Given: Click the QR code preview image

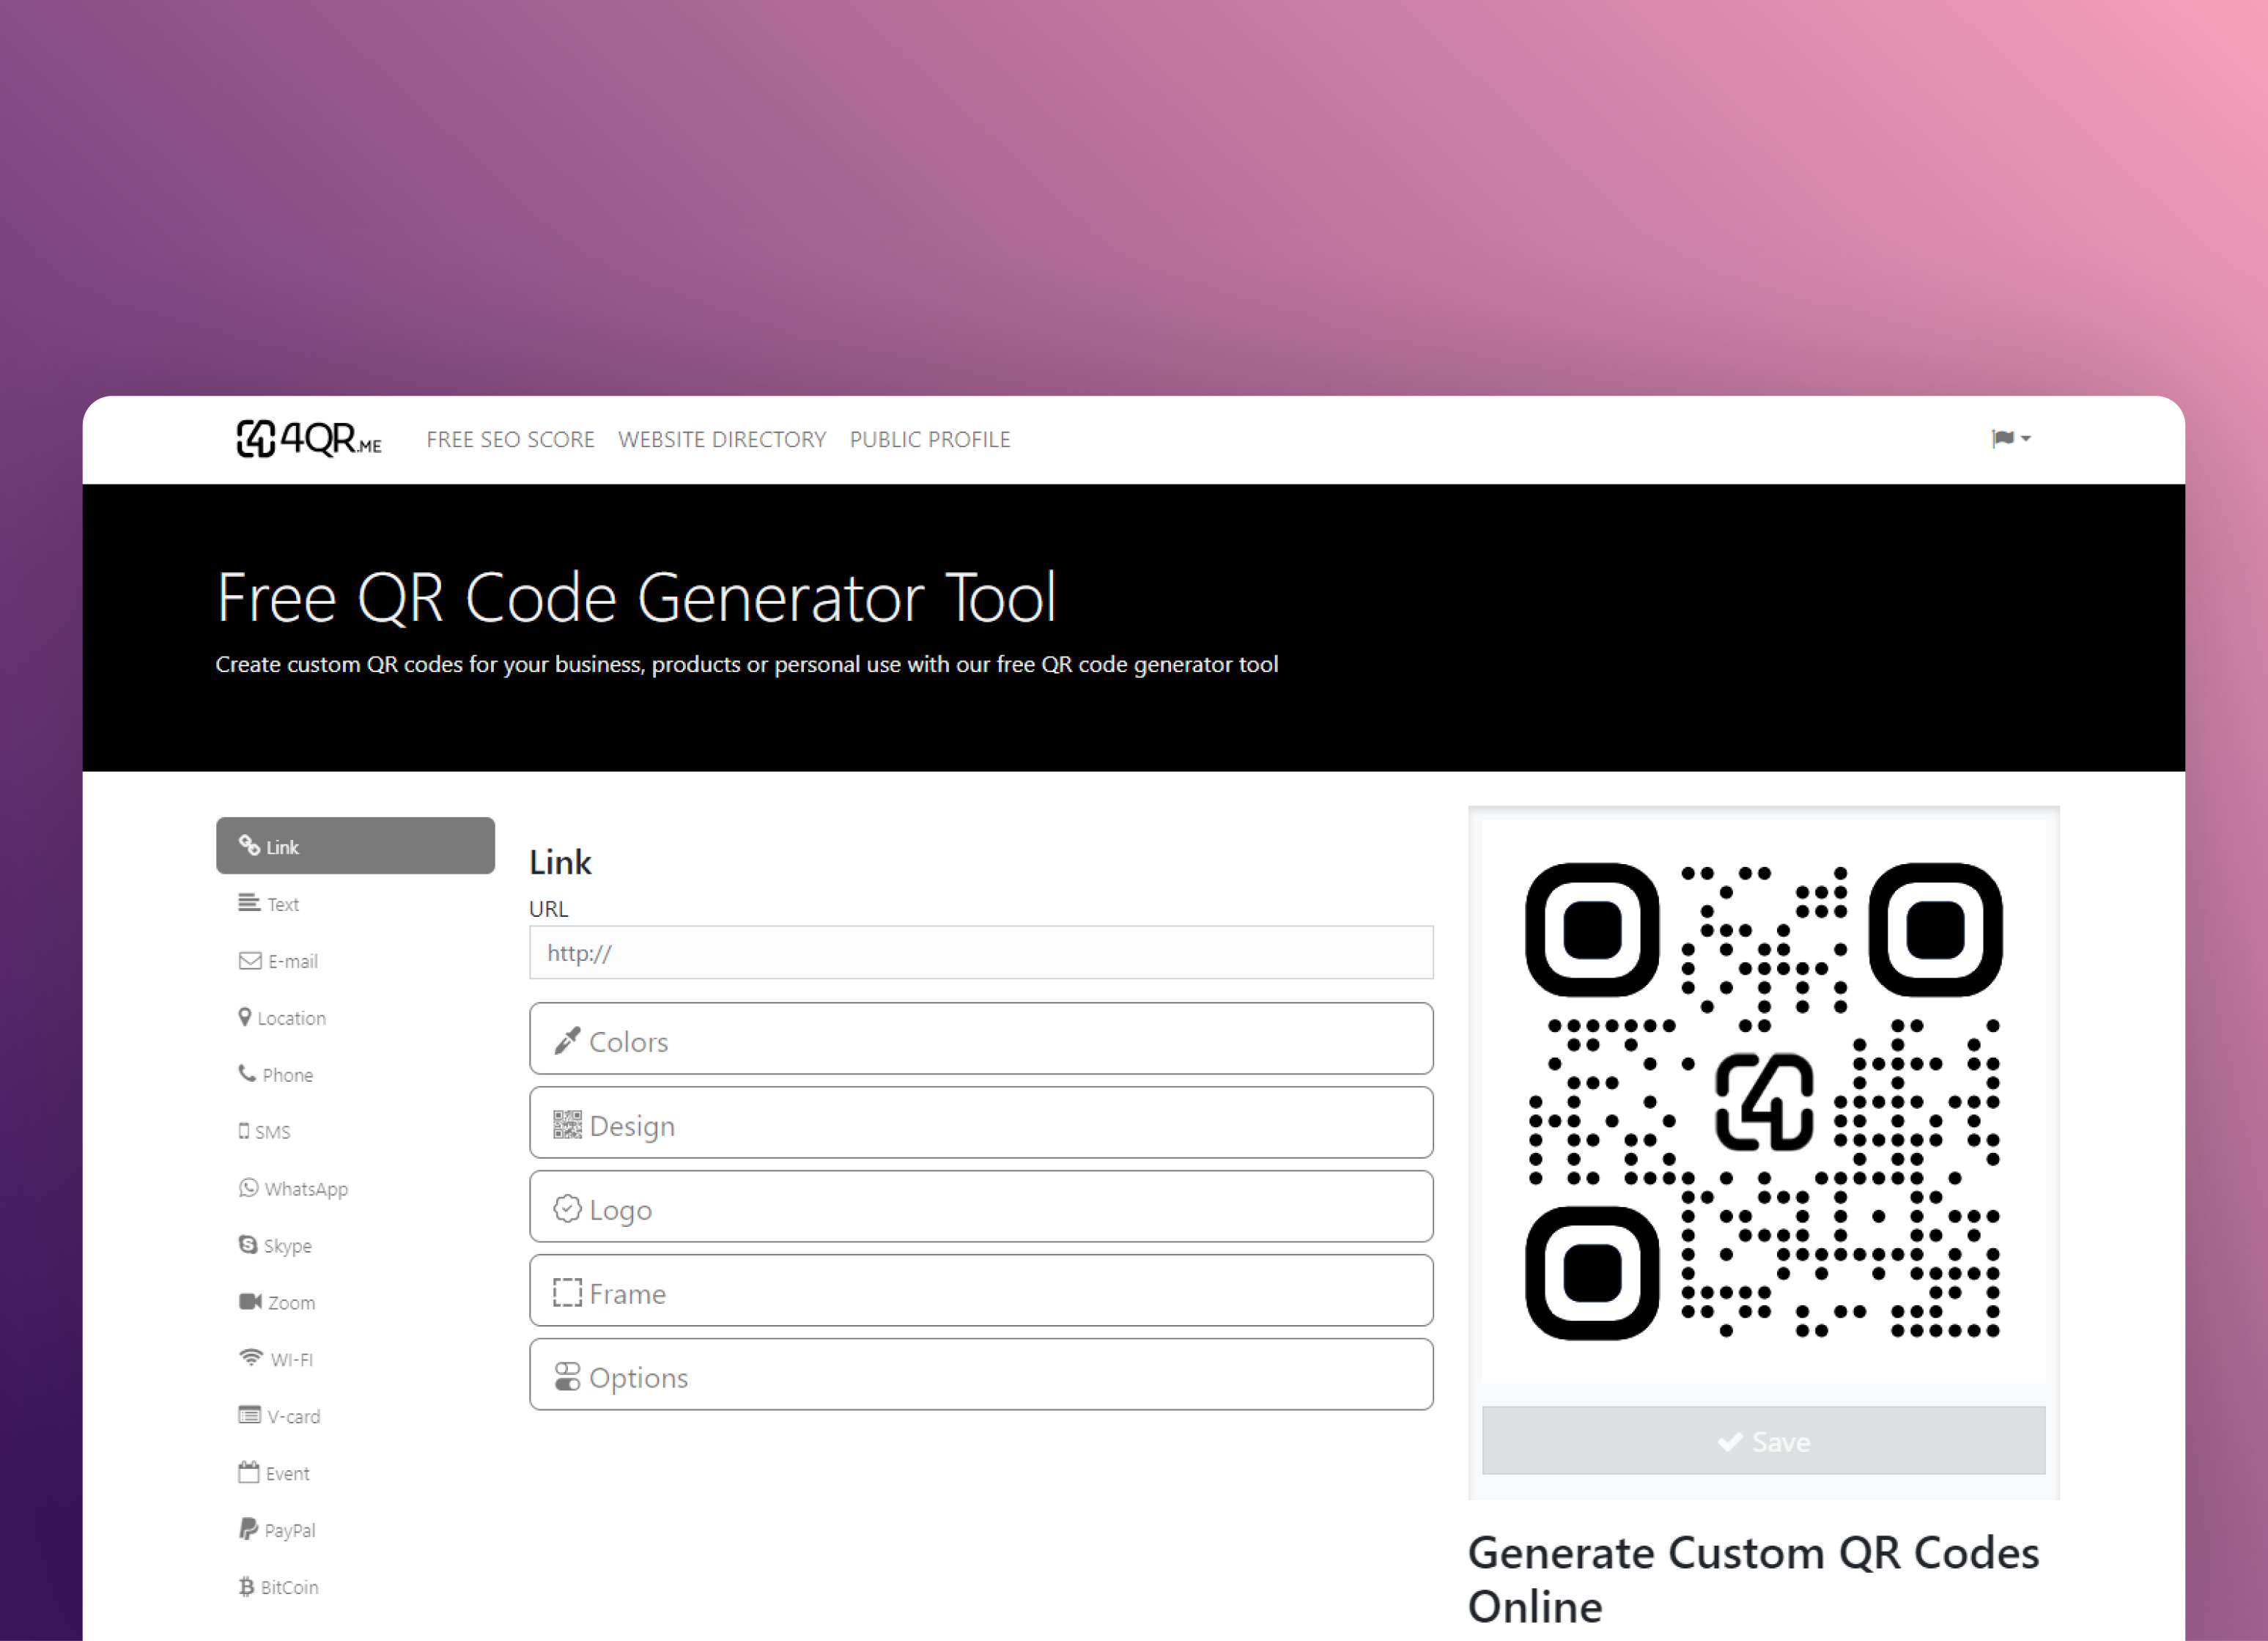Looking at the screenshot, I should 1763,1101.
